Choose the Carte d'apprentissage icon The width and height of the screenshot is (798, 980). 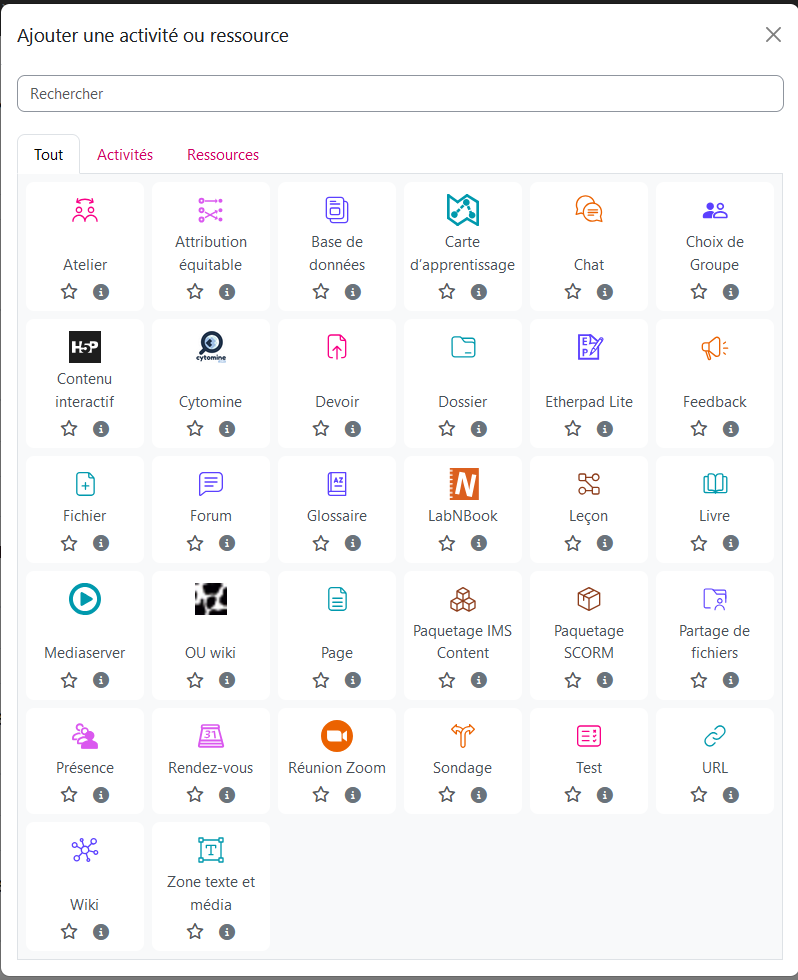(x=462, y=210)
